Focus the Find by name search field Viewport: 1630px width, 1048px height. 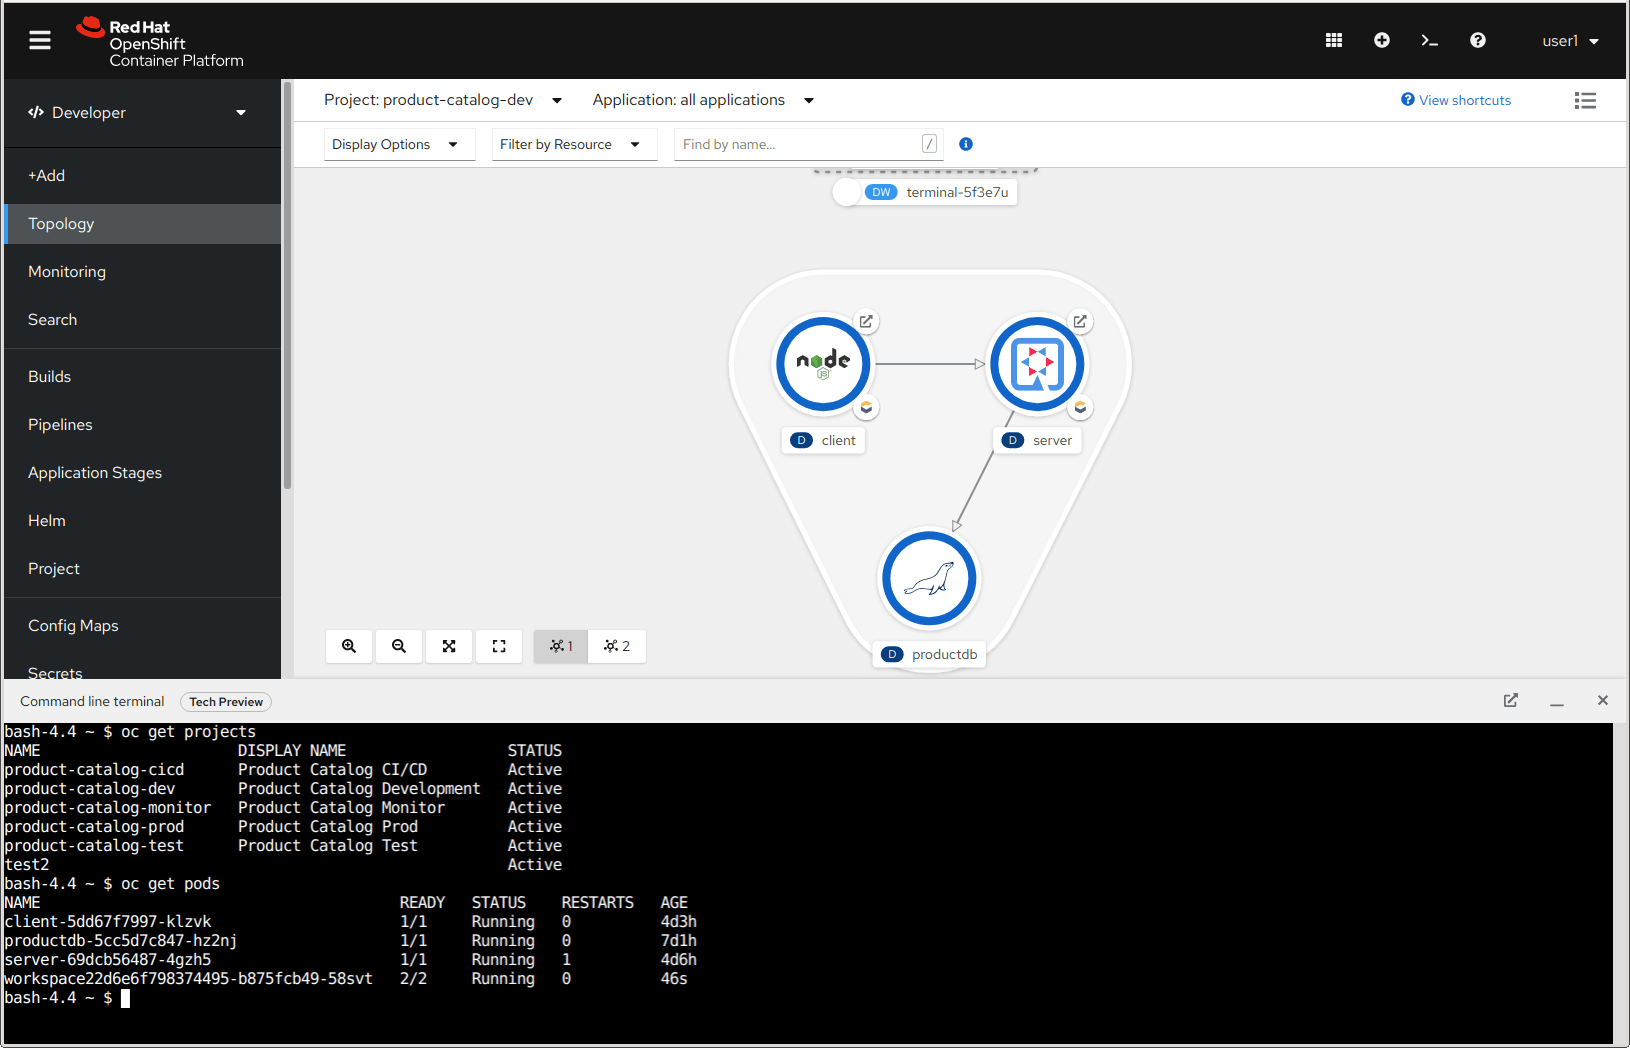click(808, 144)
